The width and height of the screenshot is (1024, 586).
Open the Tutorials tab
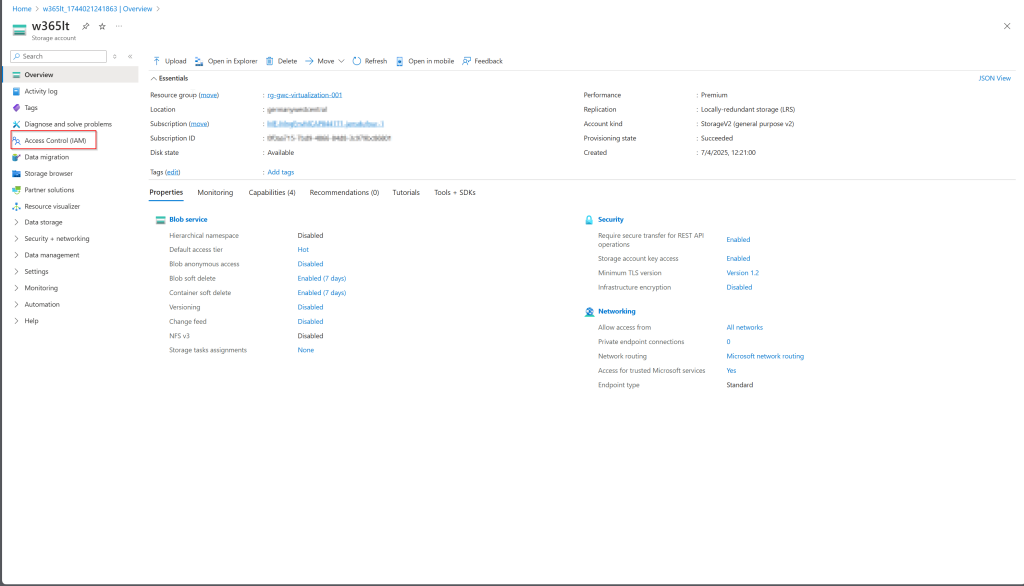coord(406,193)
